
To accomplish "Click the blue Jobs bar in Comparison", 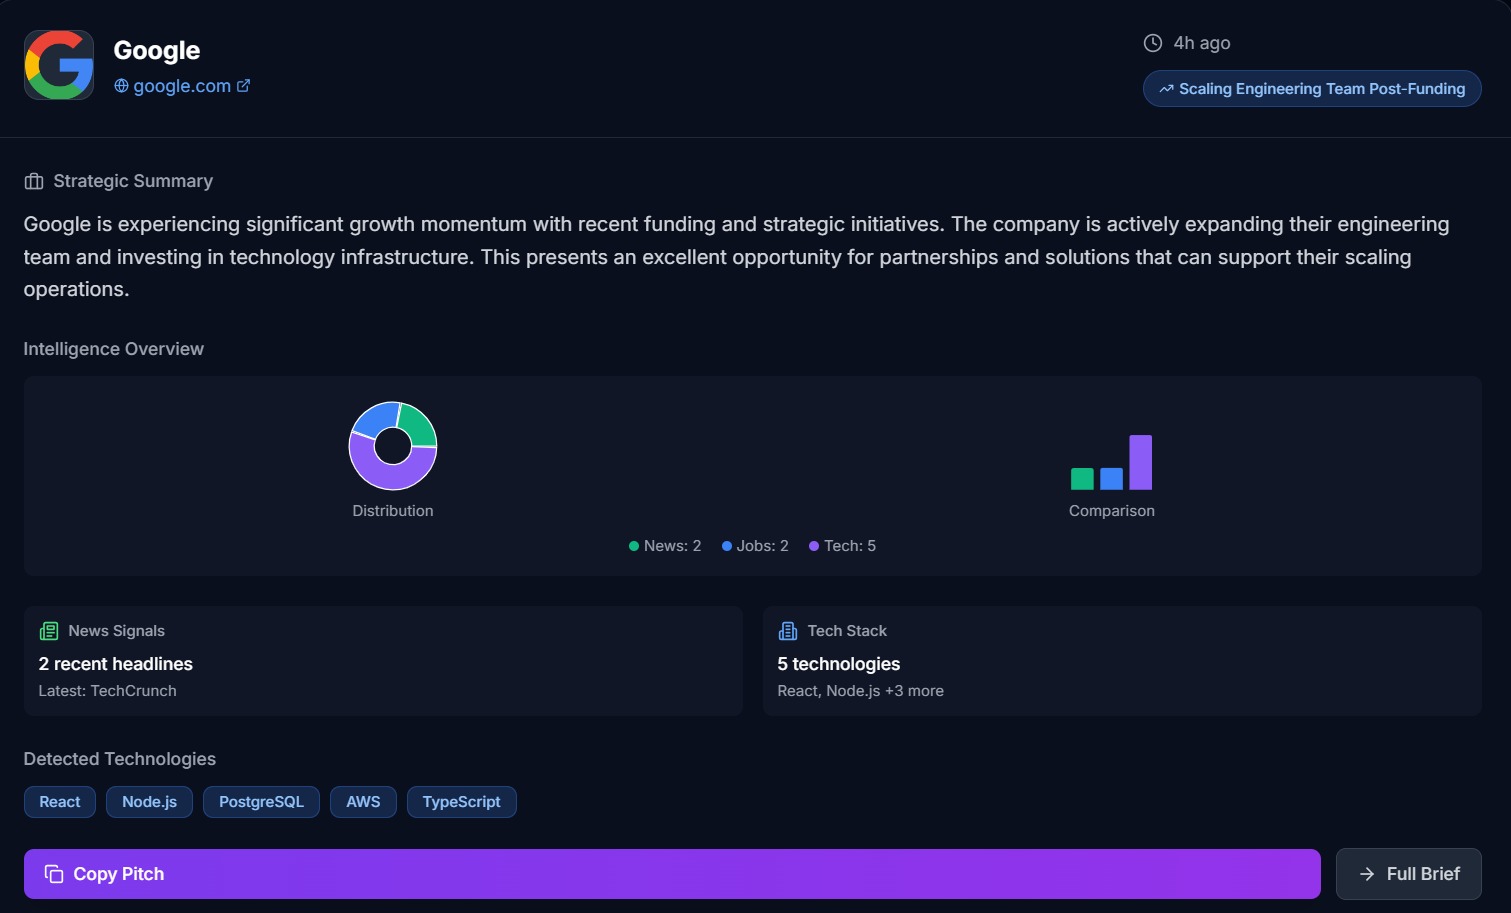I will 1111,479.
